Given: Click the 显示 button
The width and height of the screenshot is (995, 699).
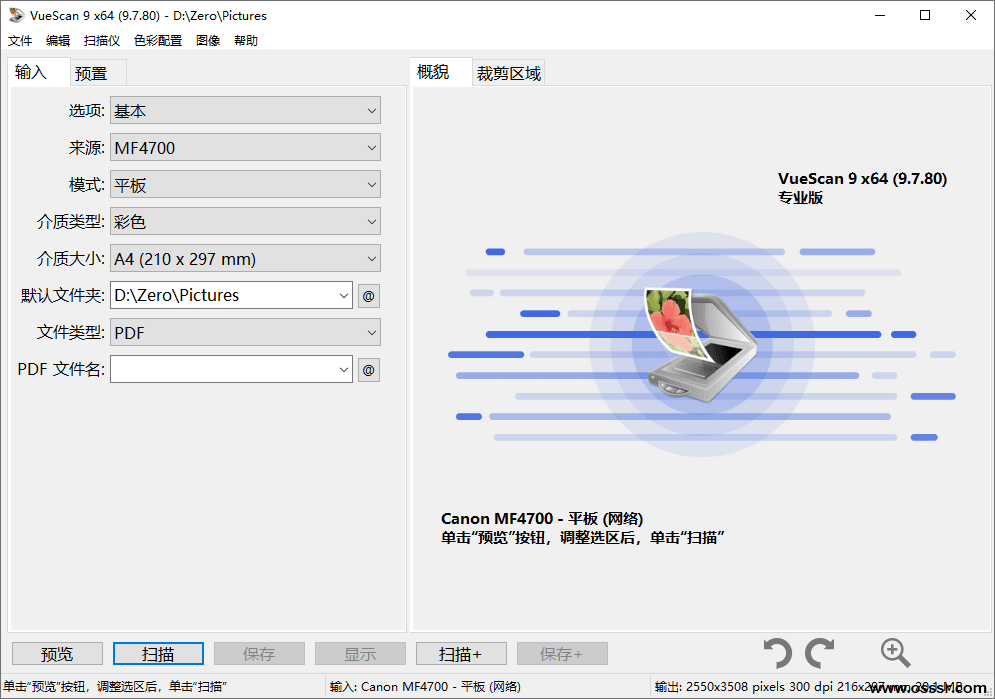Looking at the screenshot, I should click(360, 653).
